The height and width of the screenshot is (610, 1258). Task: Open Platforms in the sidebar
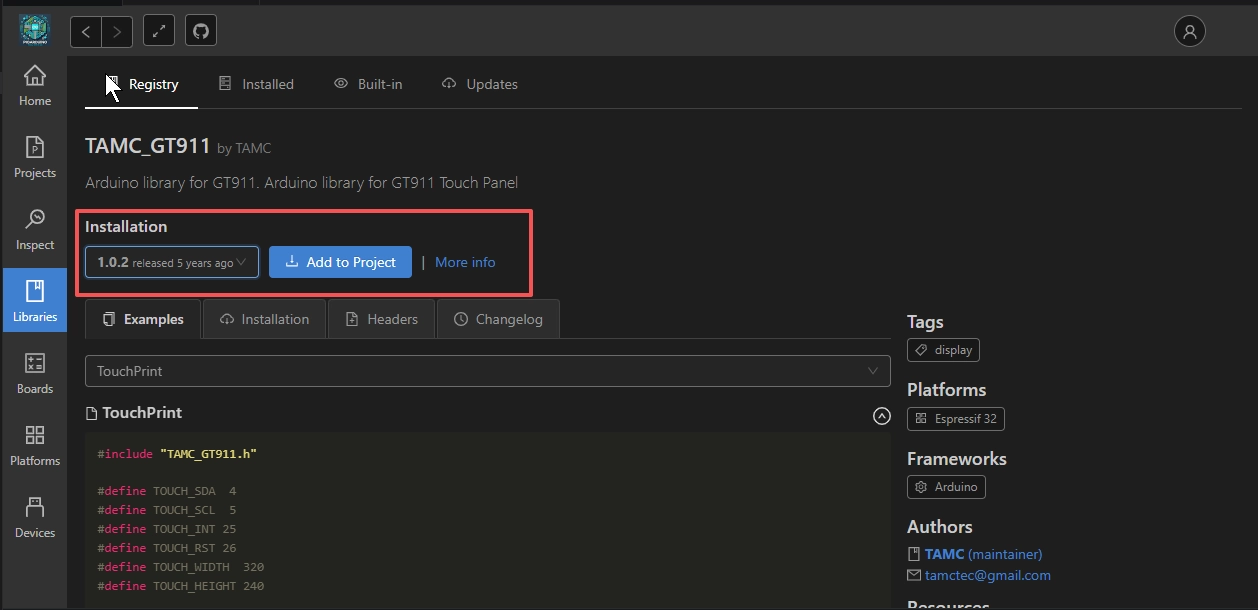tap(34, 446)
